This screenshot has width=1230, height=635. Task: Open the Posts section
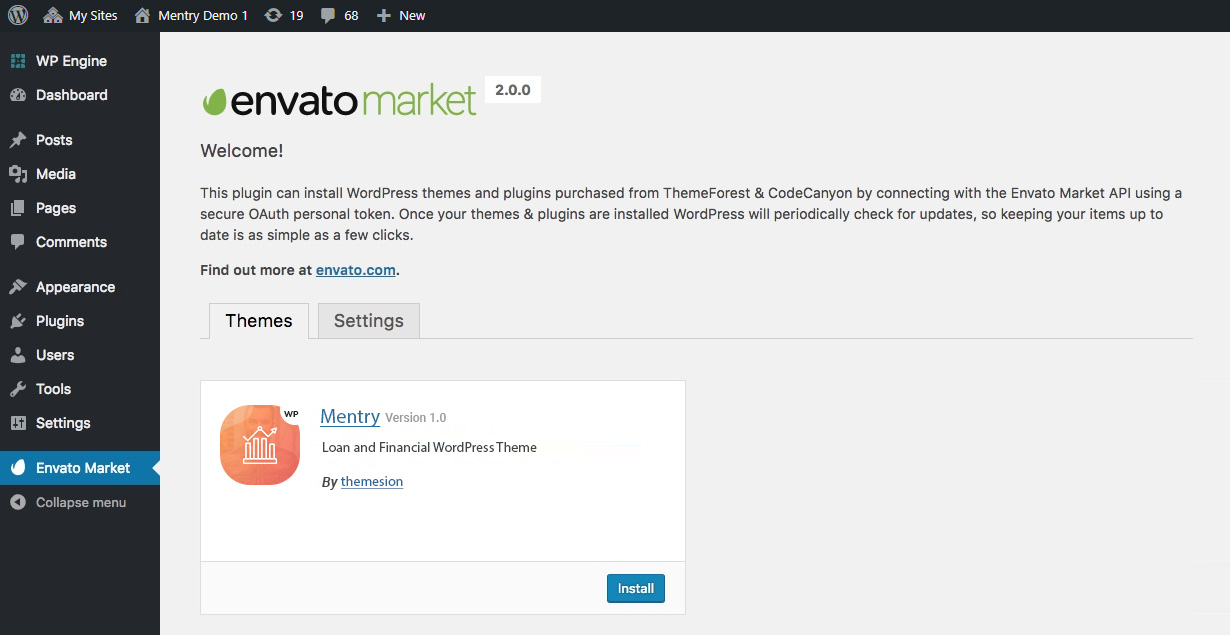point(54,140)
